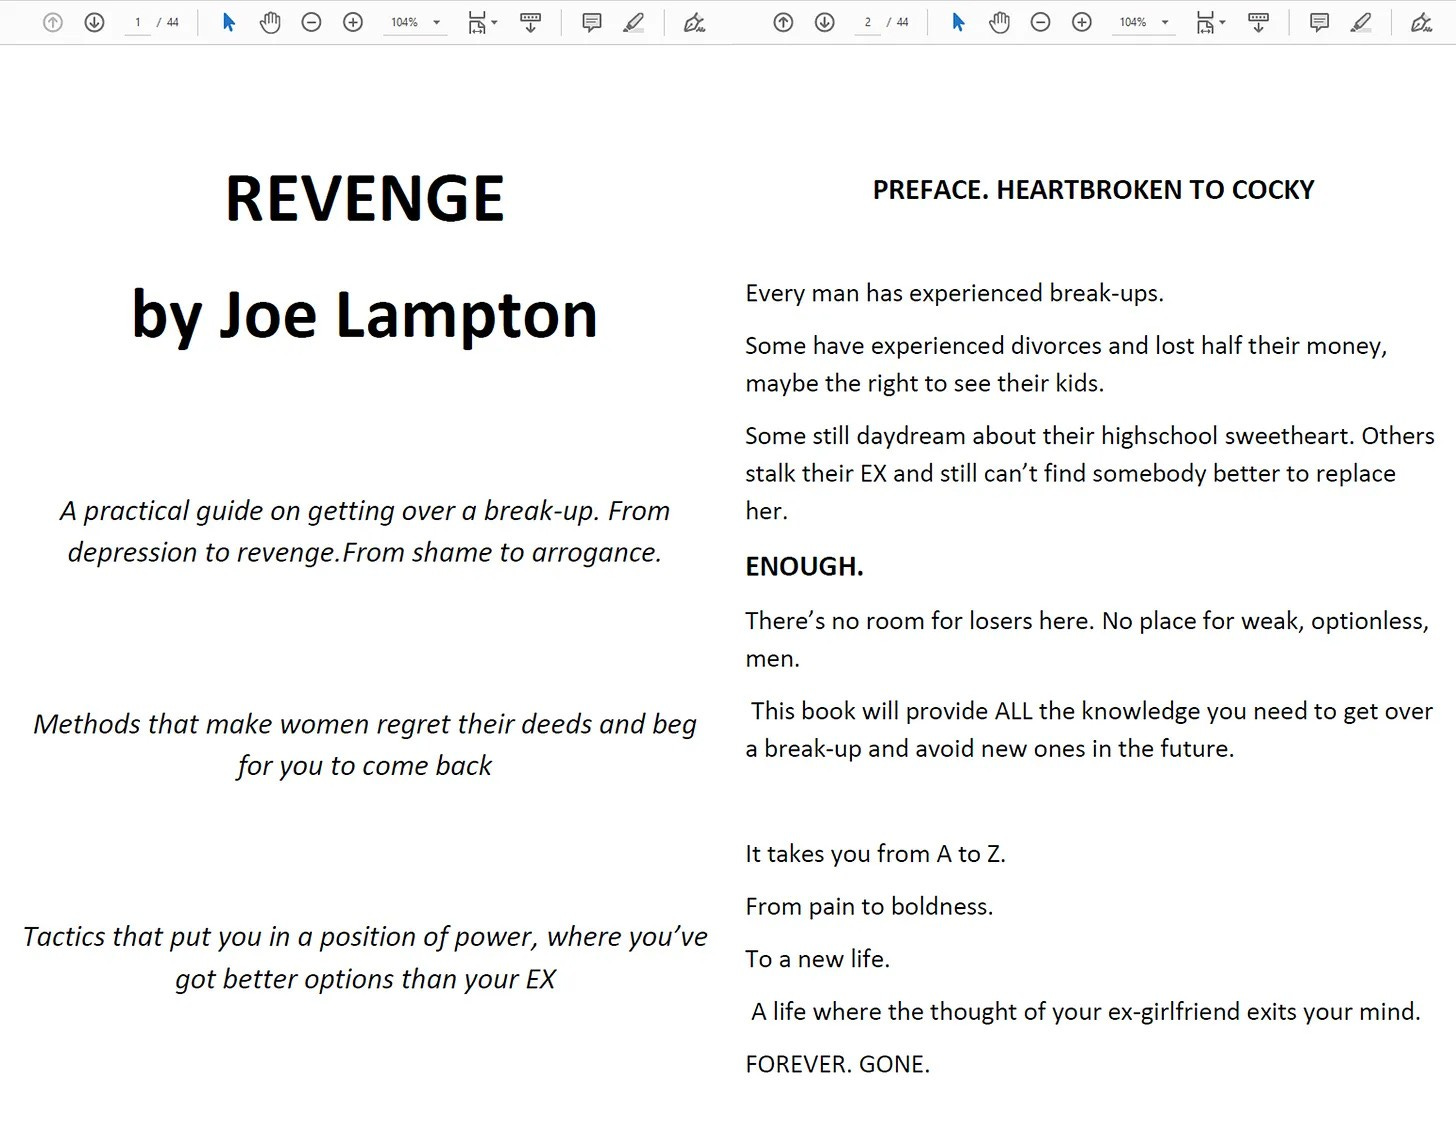The image size is (1456, 1125).
Task: Click italic line "depression to revenge.From shame to arrogance."
Action: [365, 553]
